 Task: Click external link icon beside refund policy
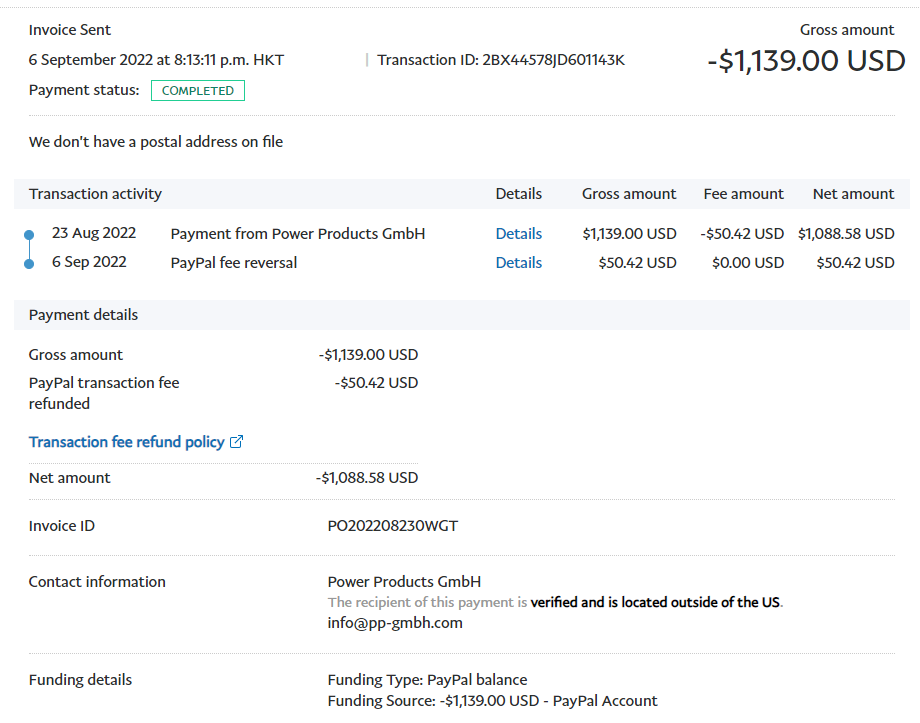(237, 442)
